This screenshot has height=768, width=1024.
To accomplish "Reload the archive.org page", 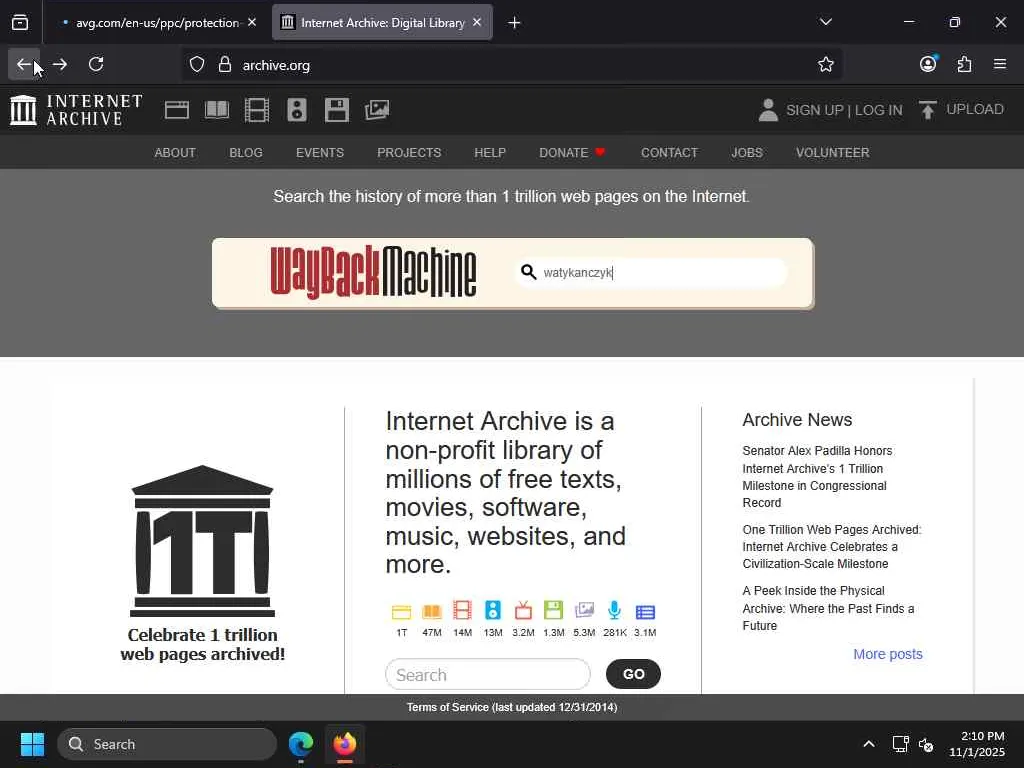I will point(96,64).
